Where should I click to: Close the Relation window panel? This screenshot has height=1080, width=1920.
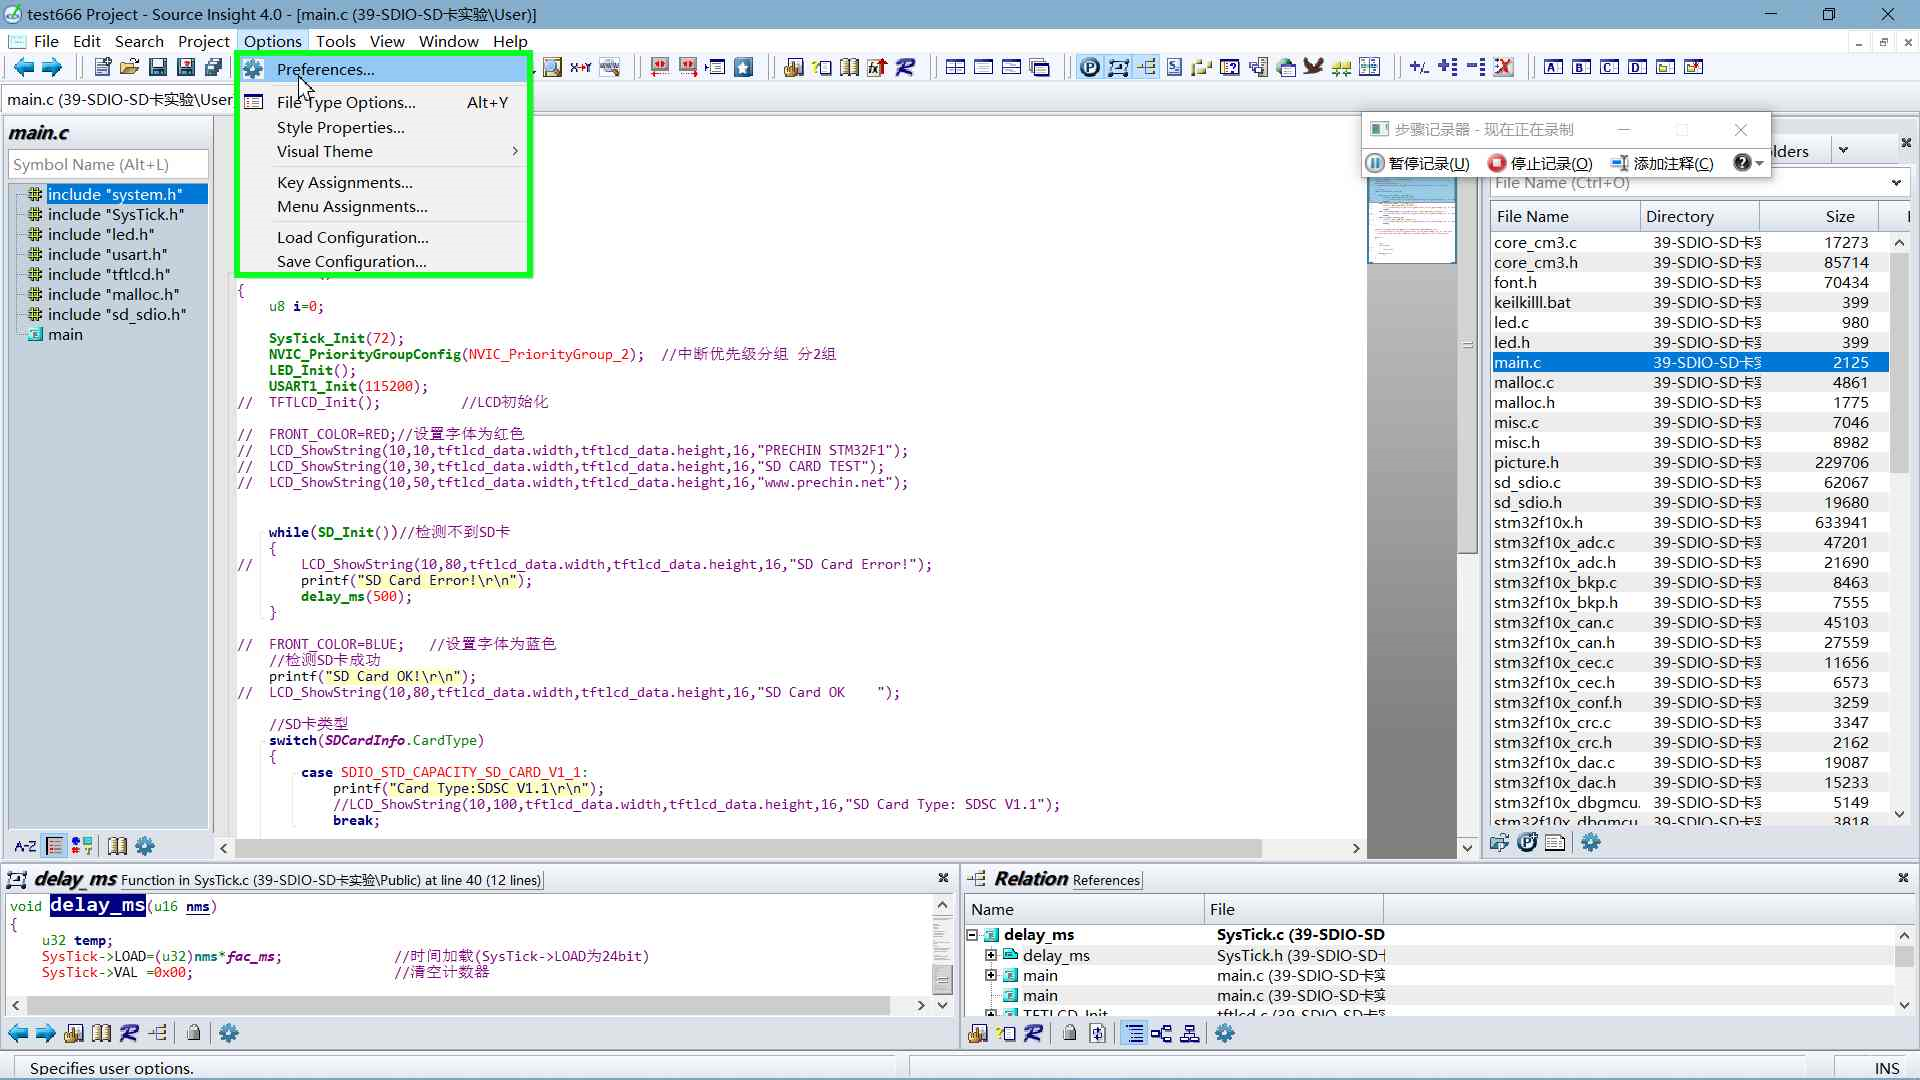1903,878
